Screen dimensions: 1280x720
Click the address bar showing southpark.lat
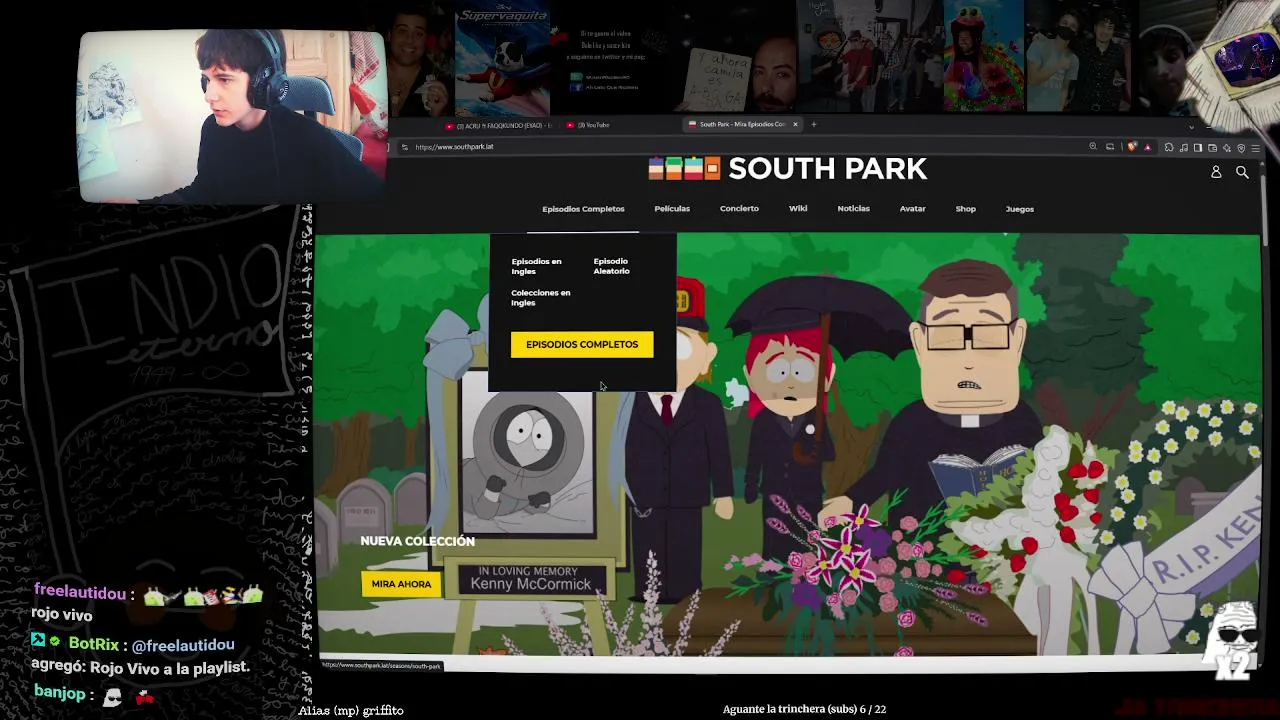point(740,147)
